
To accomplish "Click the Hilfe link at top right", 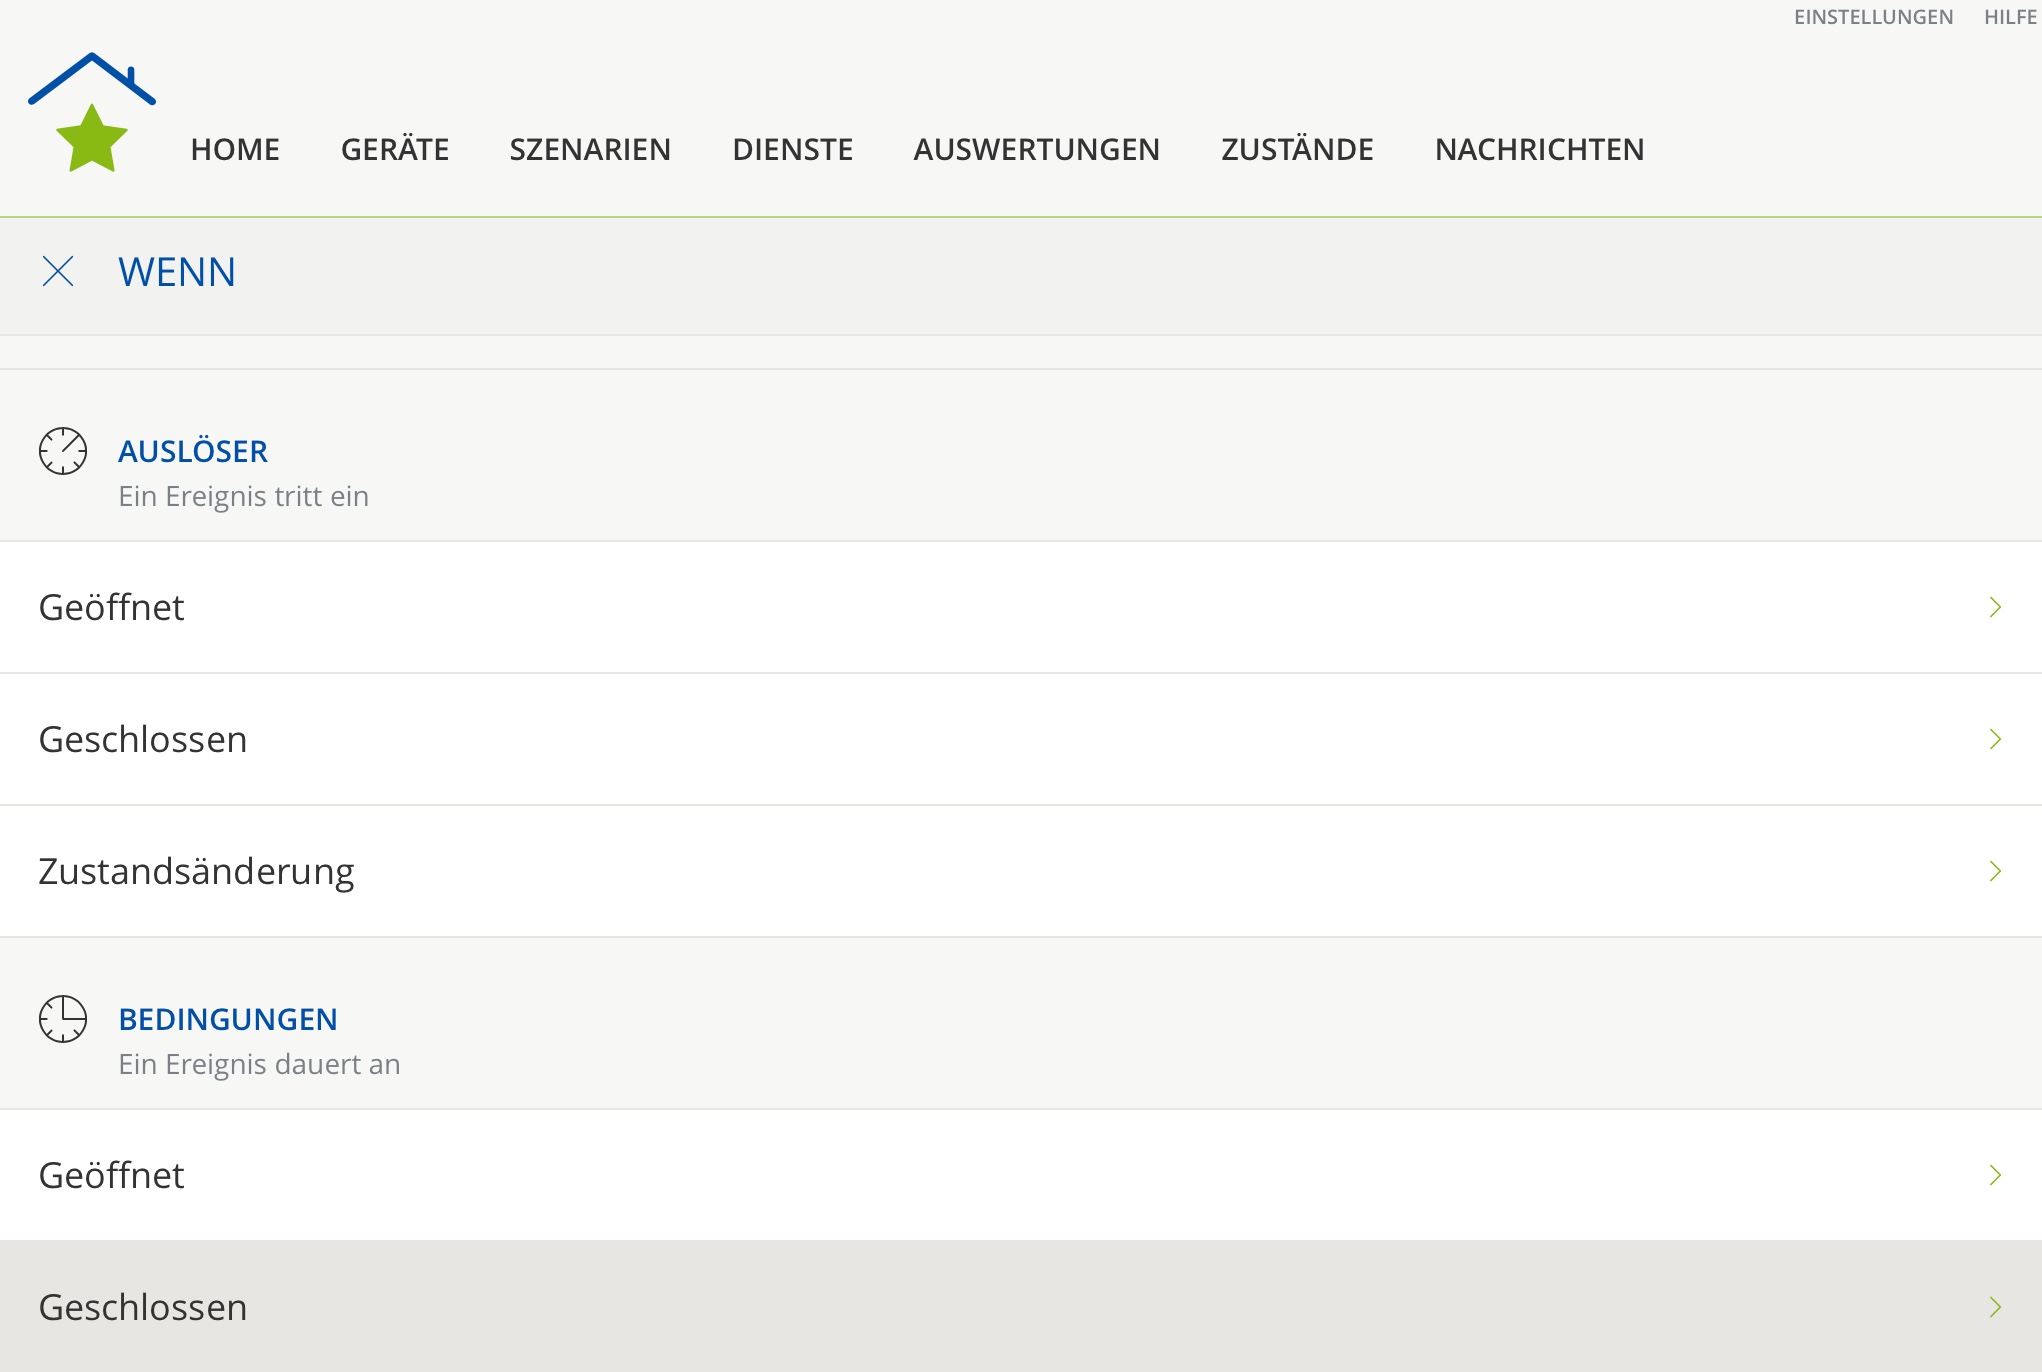I will [x=2010, y=17].
